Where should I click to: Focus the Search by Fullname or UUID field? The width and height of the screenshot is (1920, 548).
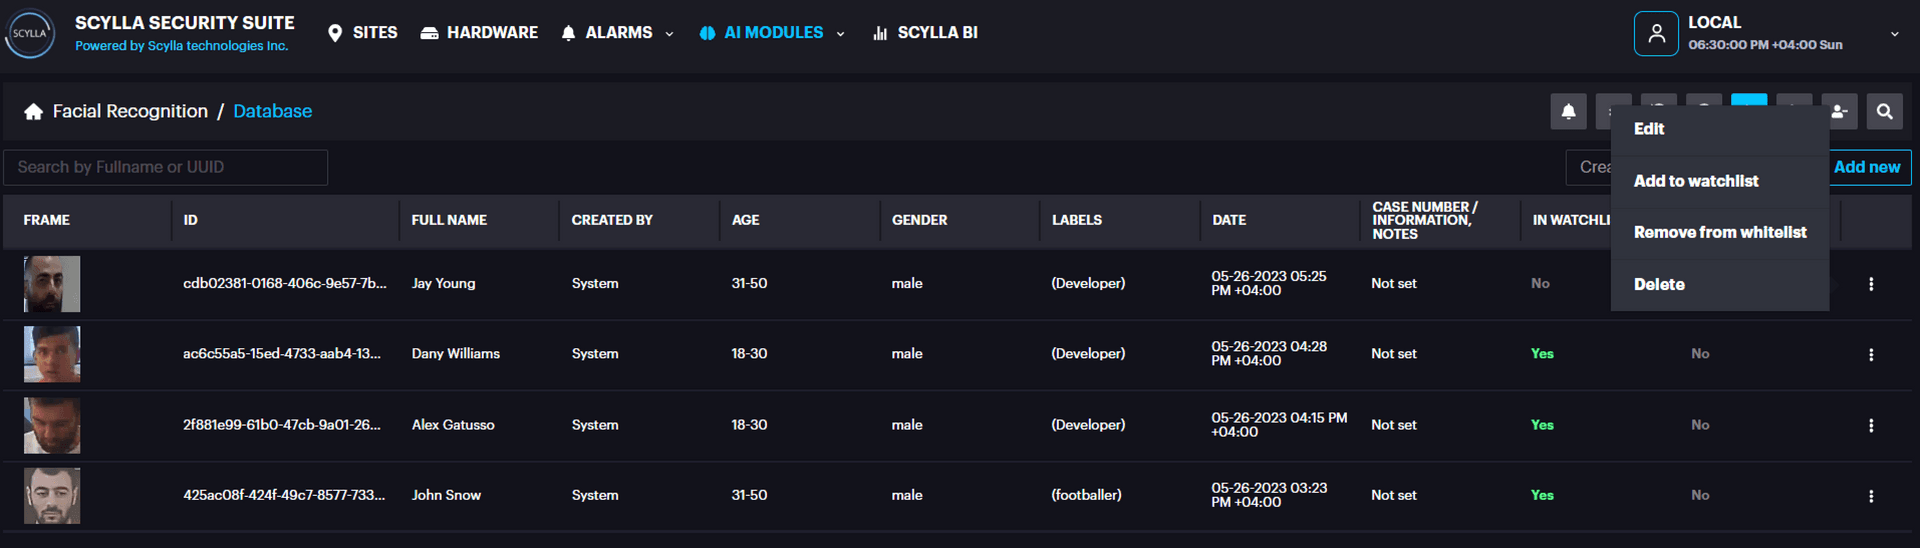pyautogui.click(x=166, y=167)
